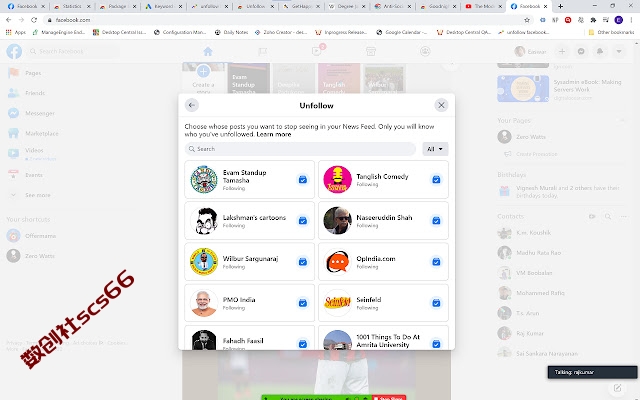
Task: Close the Unfollow dialog
Action: point(441,105)
